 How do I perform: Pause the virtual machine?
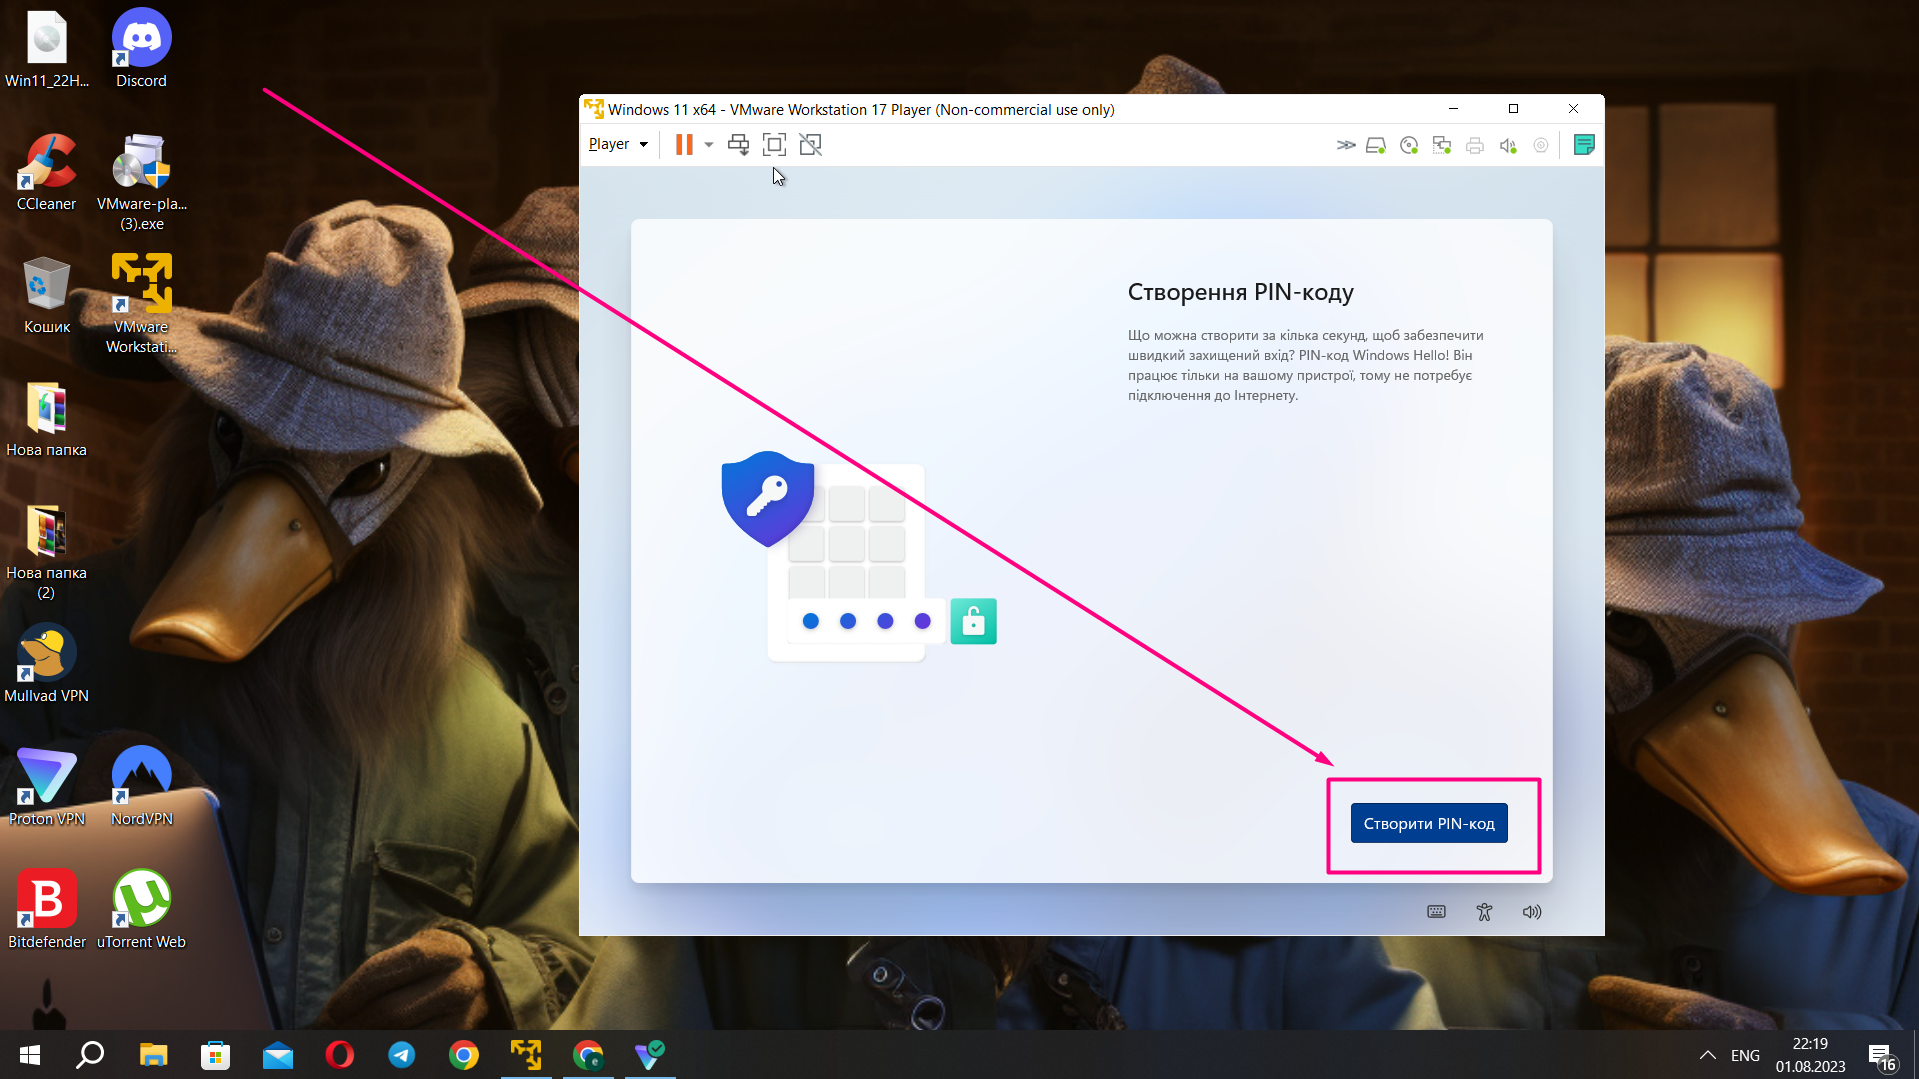coord(684,144)
